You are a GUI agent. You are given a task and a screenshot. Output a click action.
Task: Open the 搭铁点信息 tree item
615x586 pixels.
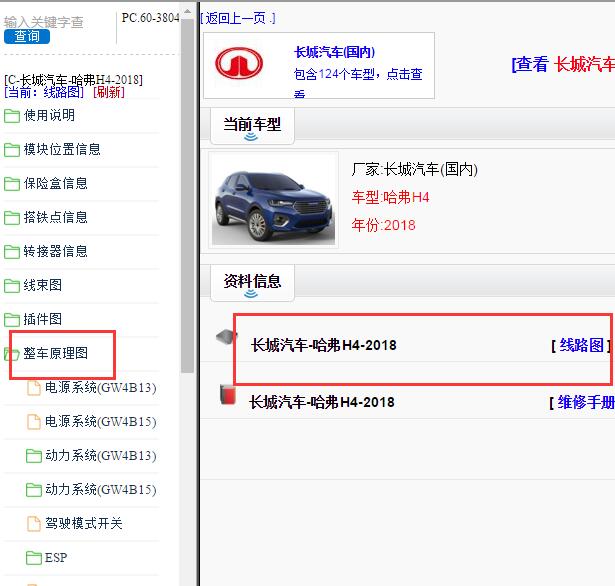[x=55, y=217]
